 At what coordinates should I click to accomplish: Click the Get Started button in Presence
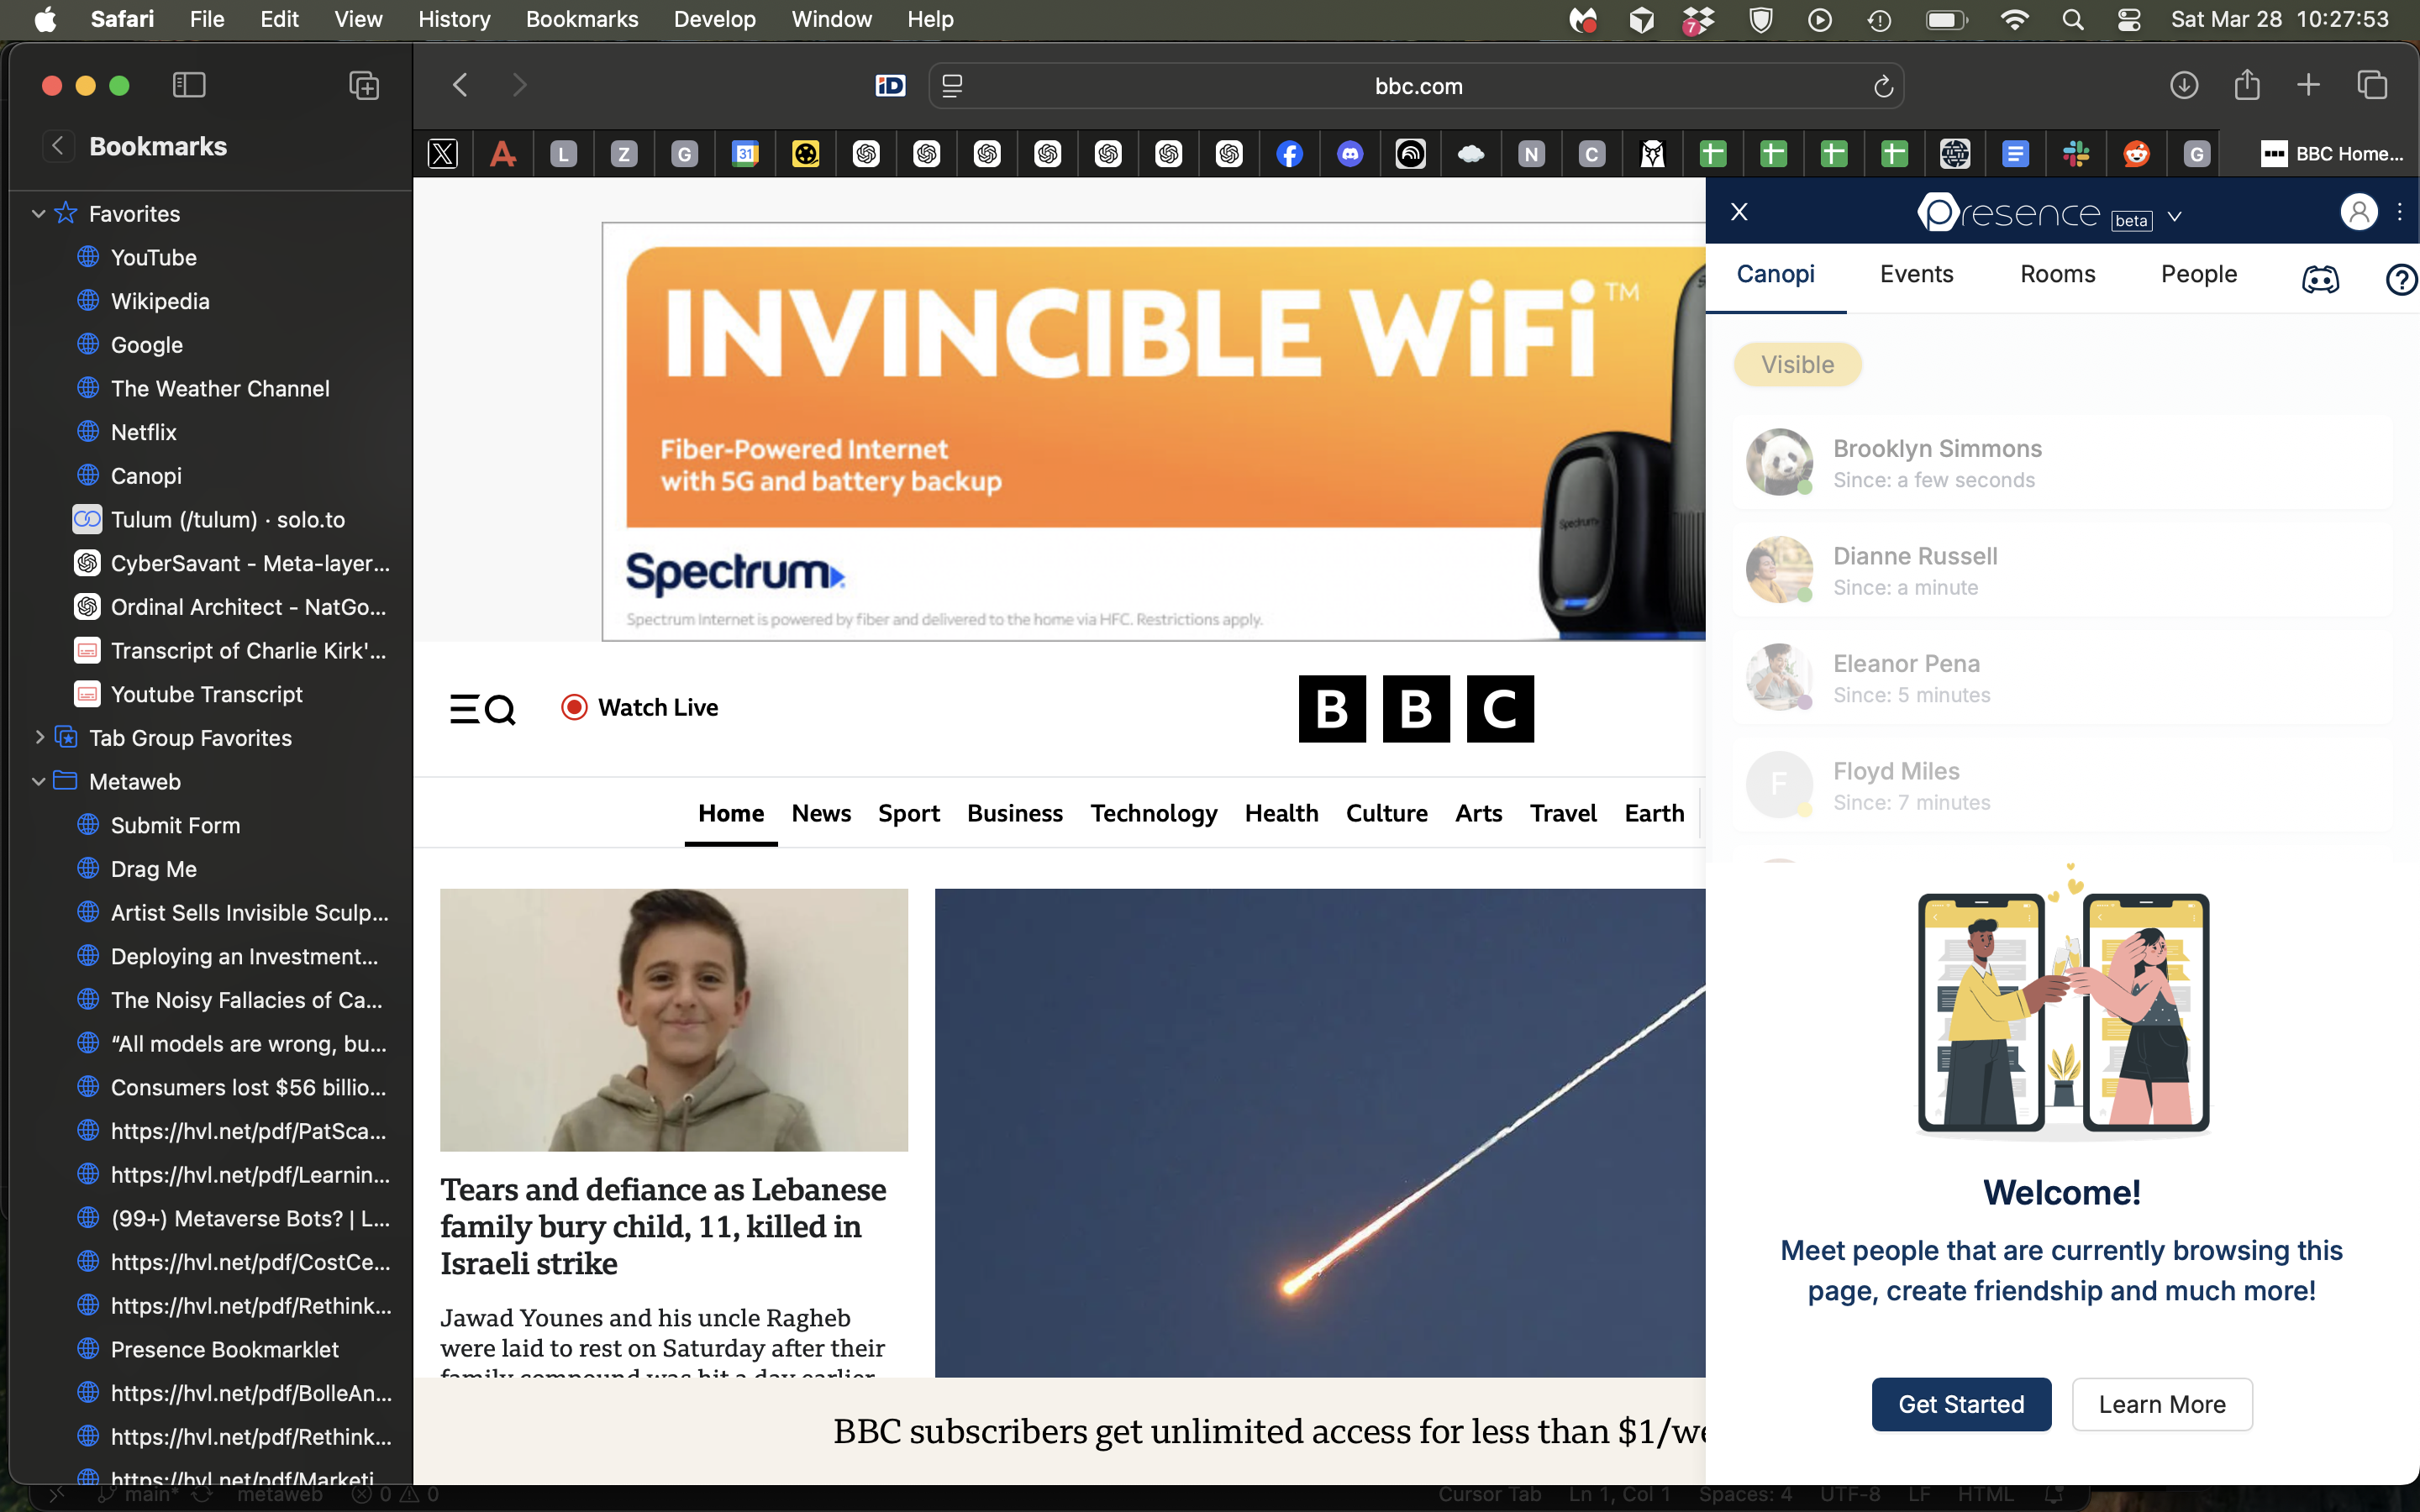click(1960, 1404)
